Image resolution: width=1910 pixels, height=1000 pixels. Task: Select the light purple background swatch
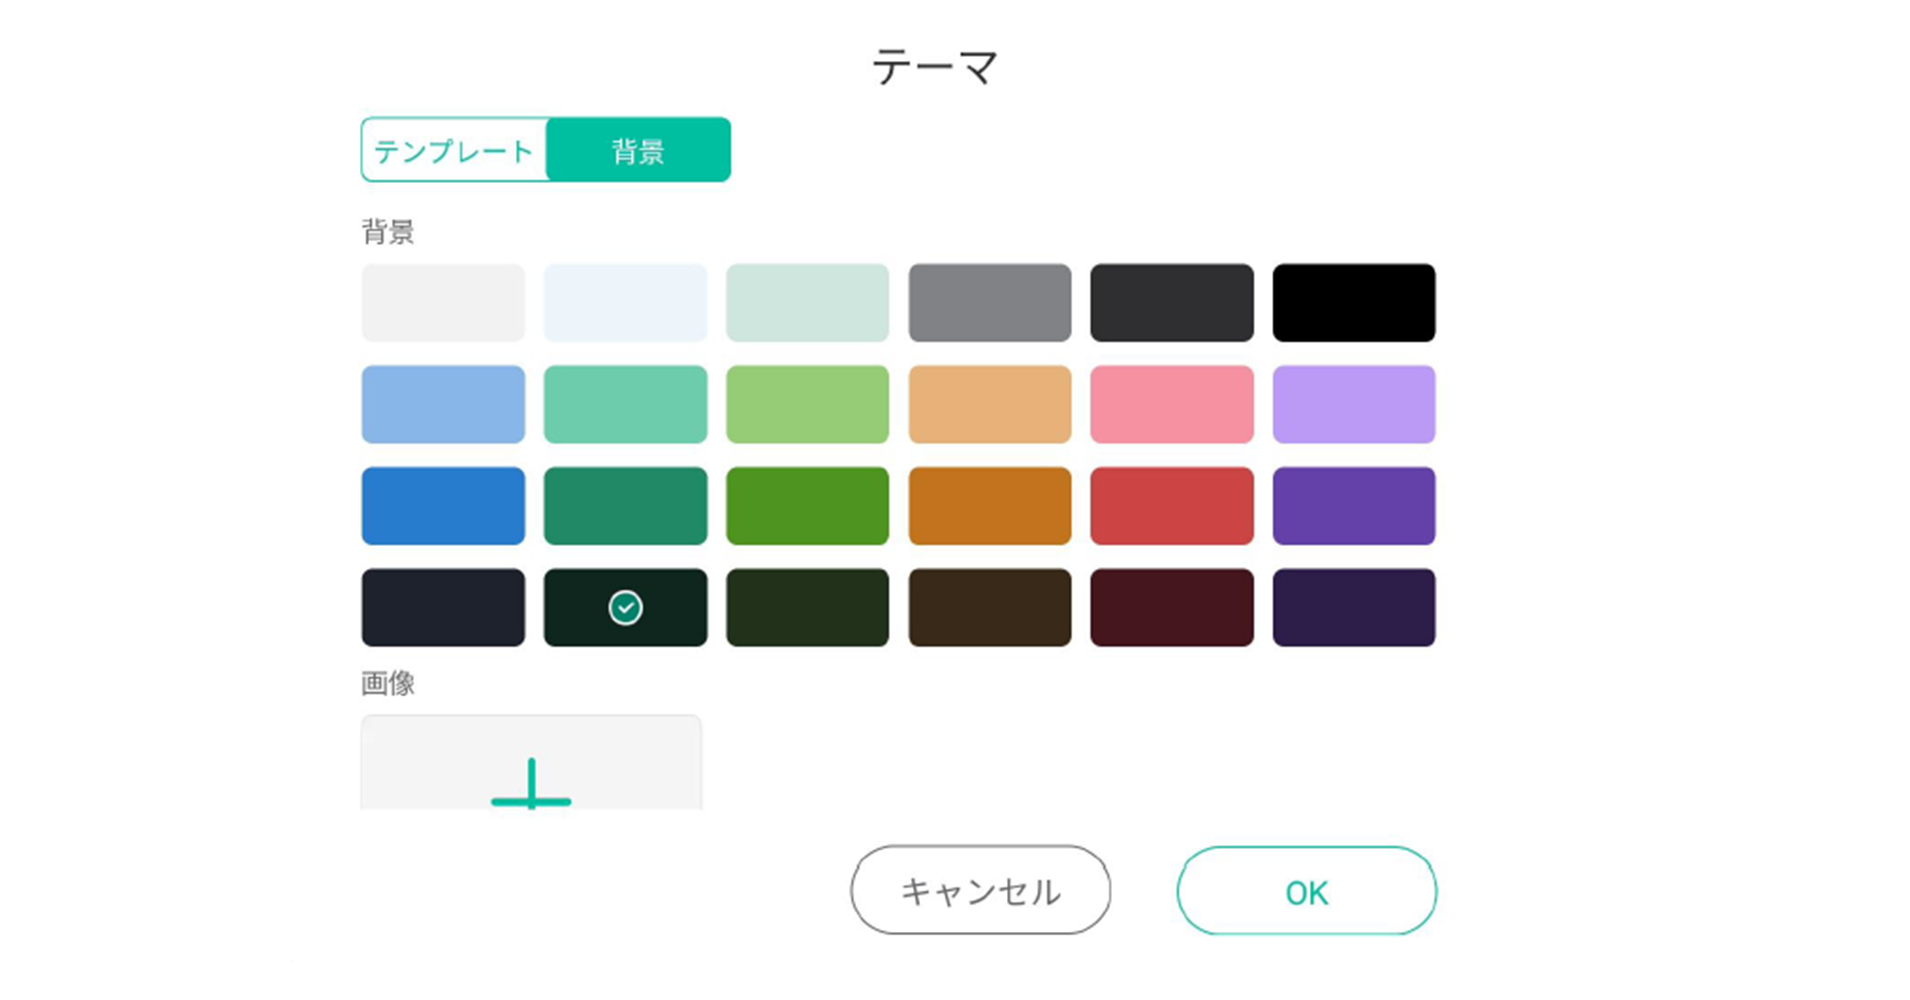click(x=1353, y=404)
